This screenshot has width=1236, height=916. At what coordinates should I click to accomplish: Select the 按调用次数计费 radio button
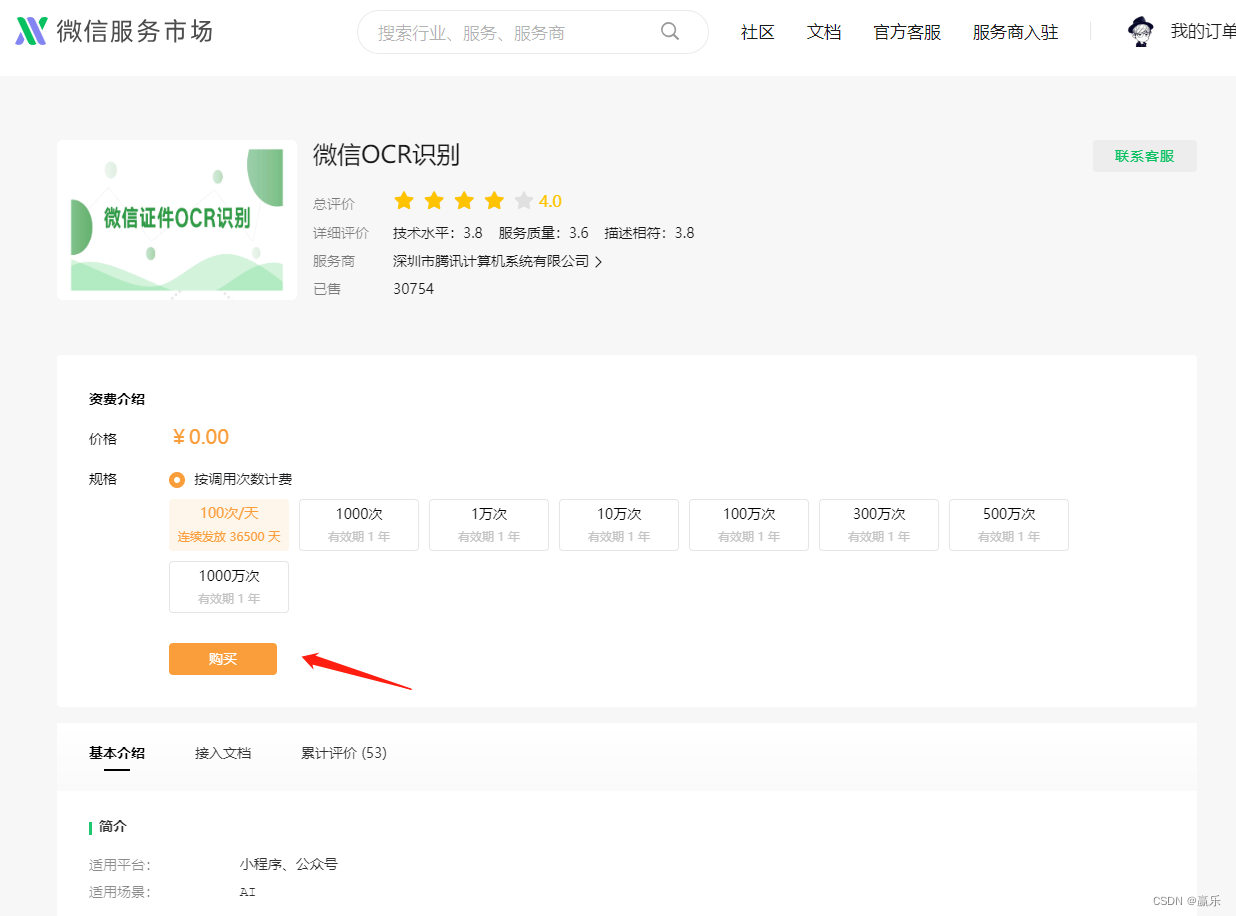(177, 480)
